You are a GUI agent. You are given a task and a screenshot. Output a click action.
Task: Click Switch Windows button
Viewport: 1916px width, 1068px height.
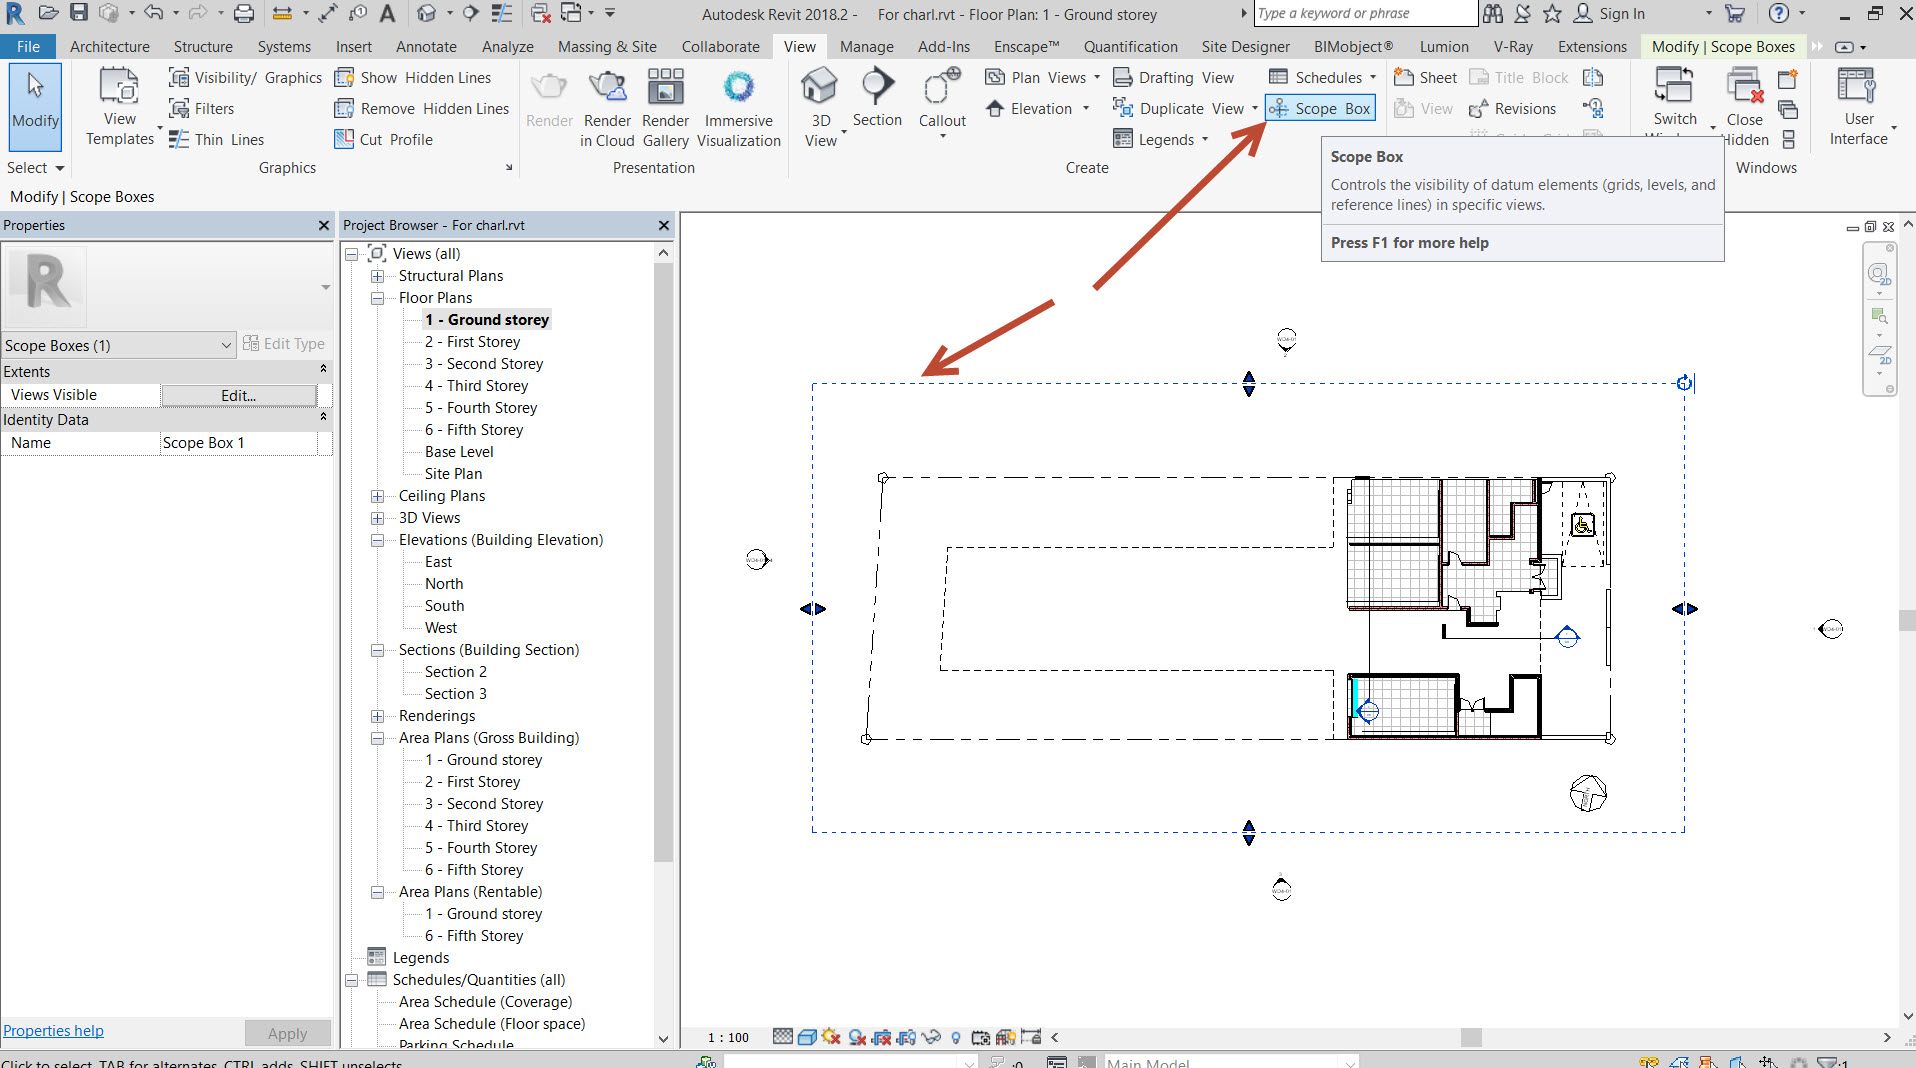(1675, 100)
